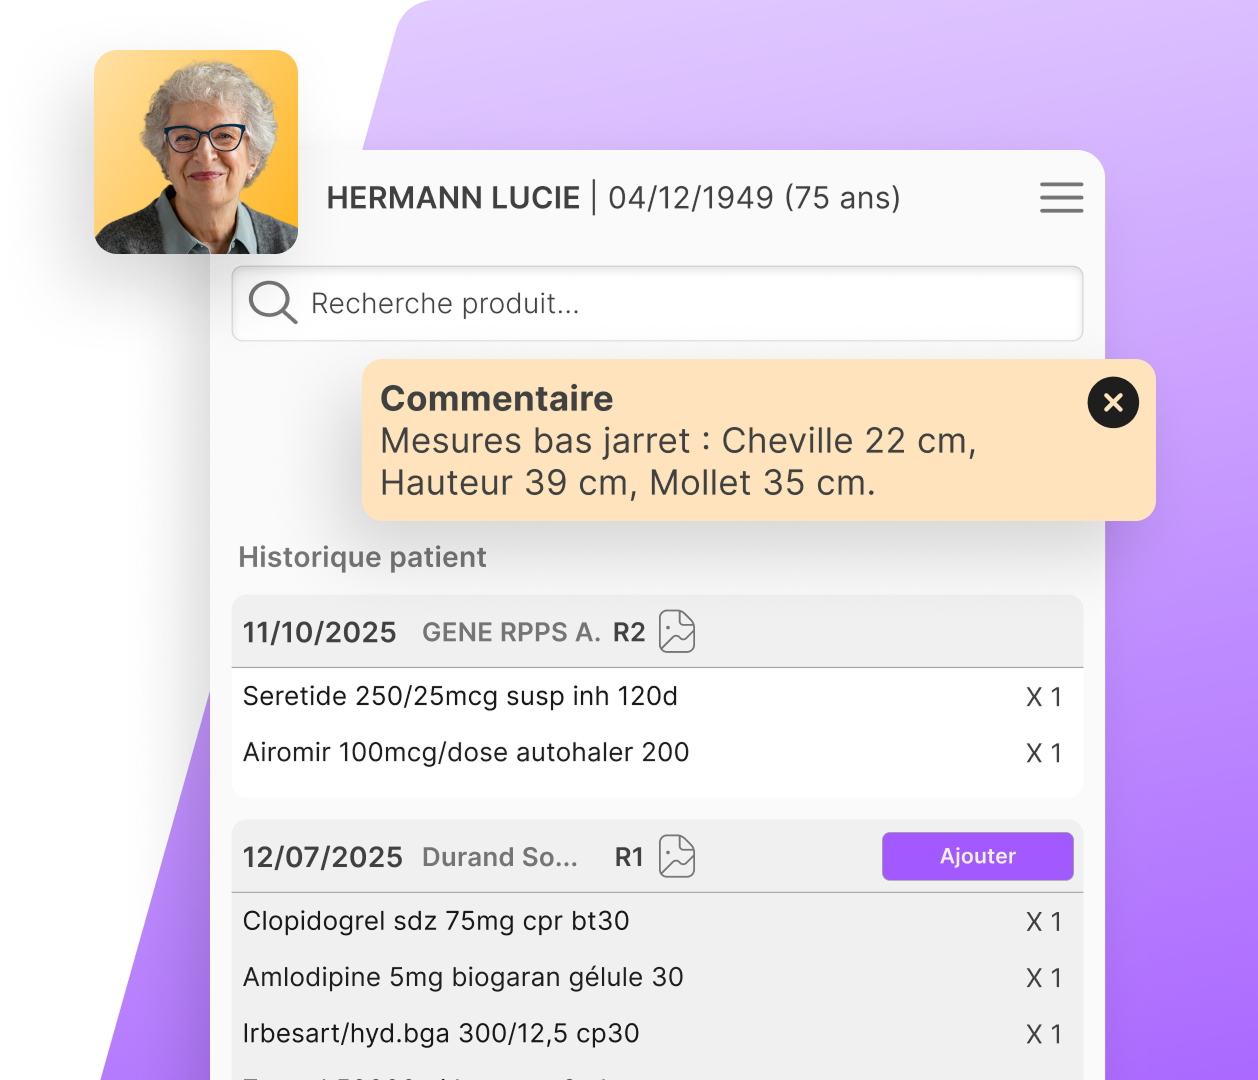Select the Seretide 250/25mcg line
The height and width of the screenshot is (1080, 1258).
[460, 696]
